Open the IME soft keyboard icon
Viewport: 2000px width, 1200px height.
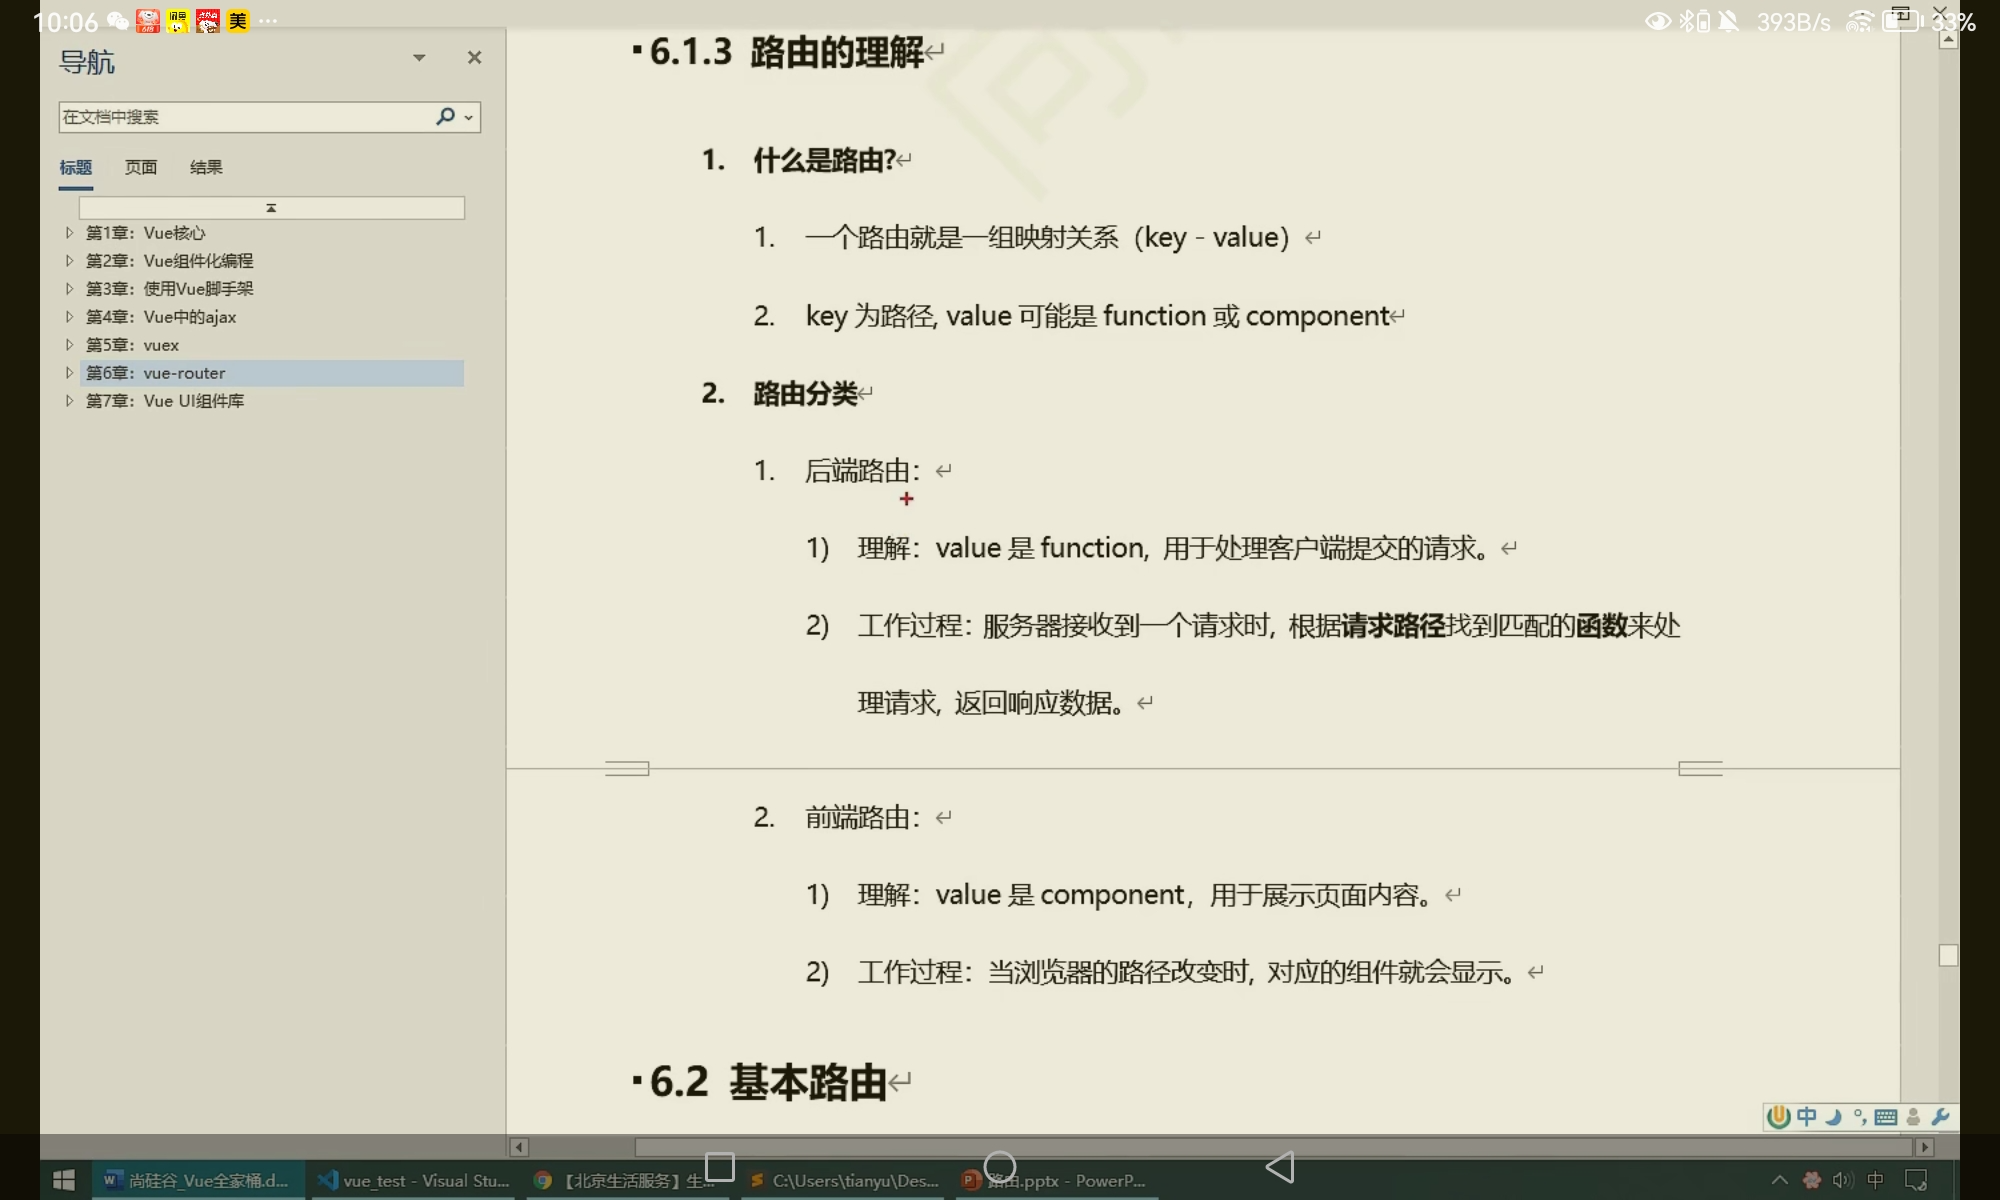1886,1117
